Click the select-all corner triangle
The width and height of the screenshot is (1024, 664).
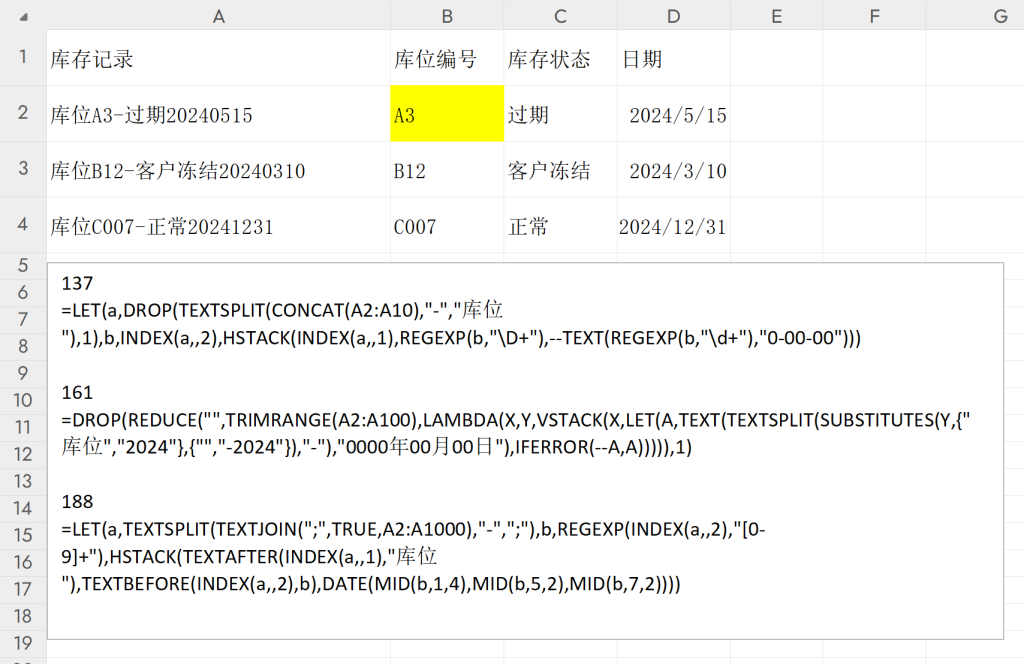click(24, 16)
